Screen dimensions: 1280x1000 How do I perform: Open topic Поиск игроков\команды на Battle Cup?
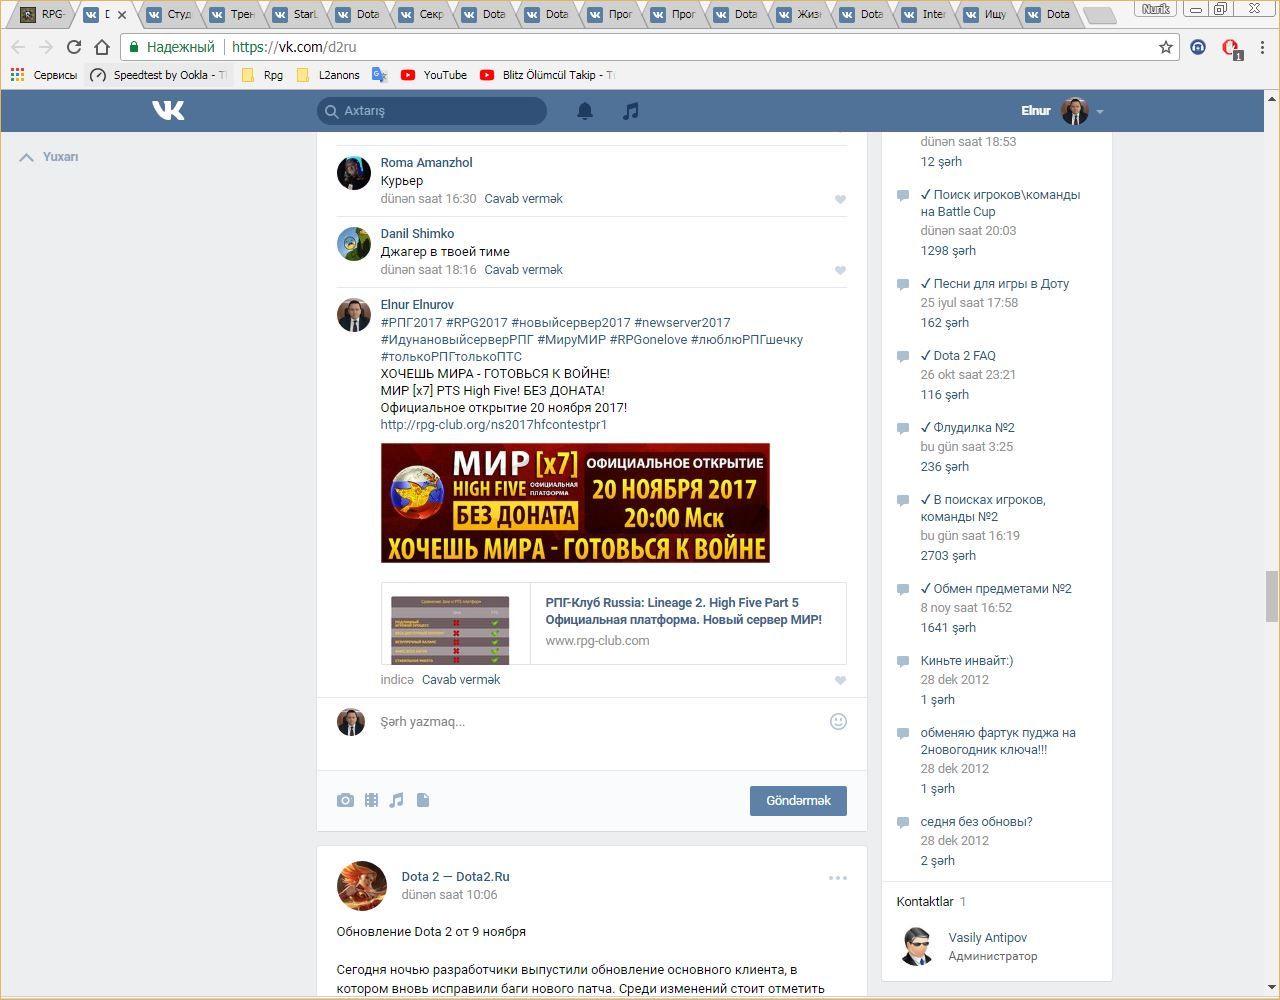click(1000, 203)
